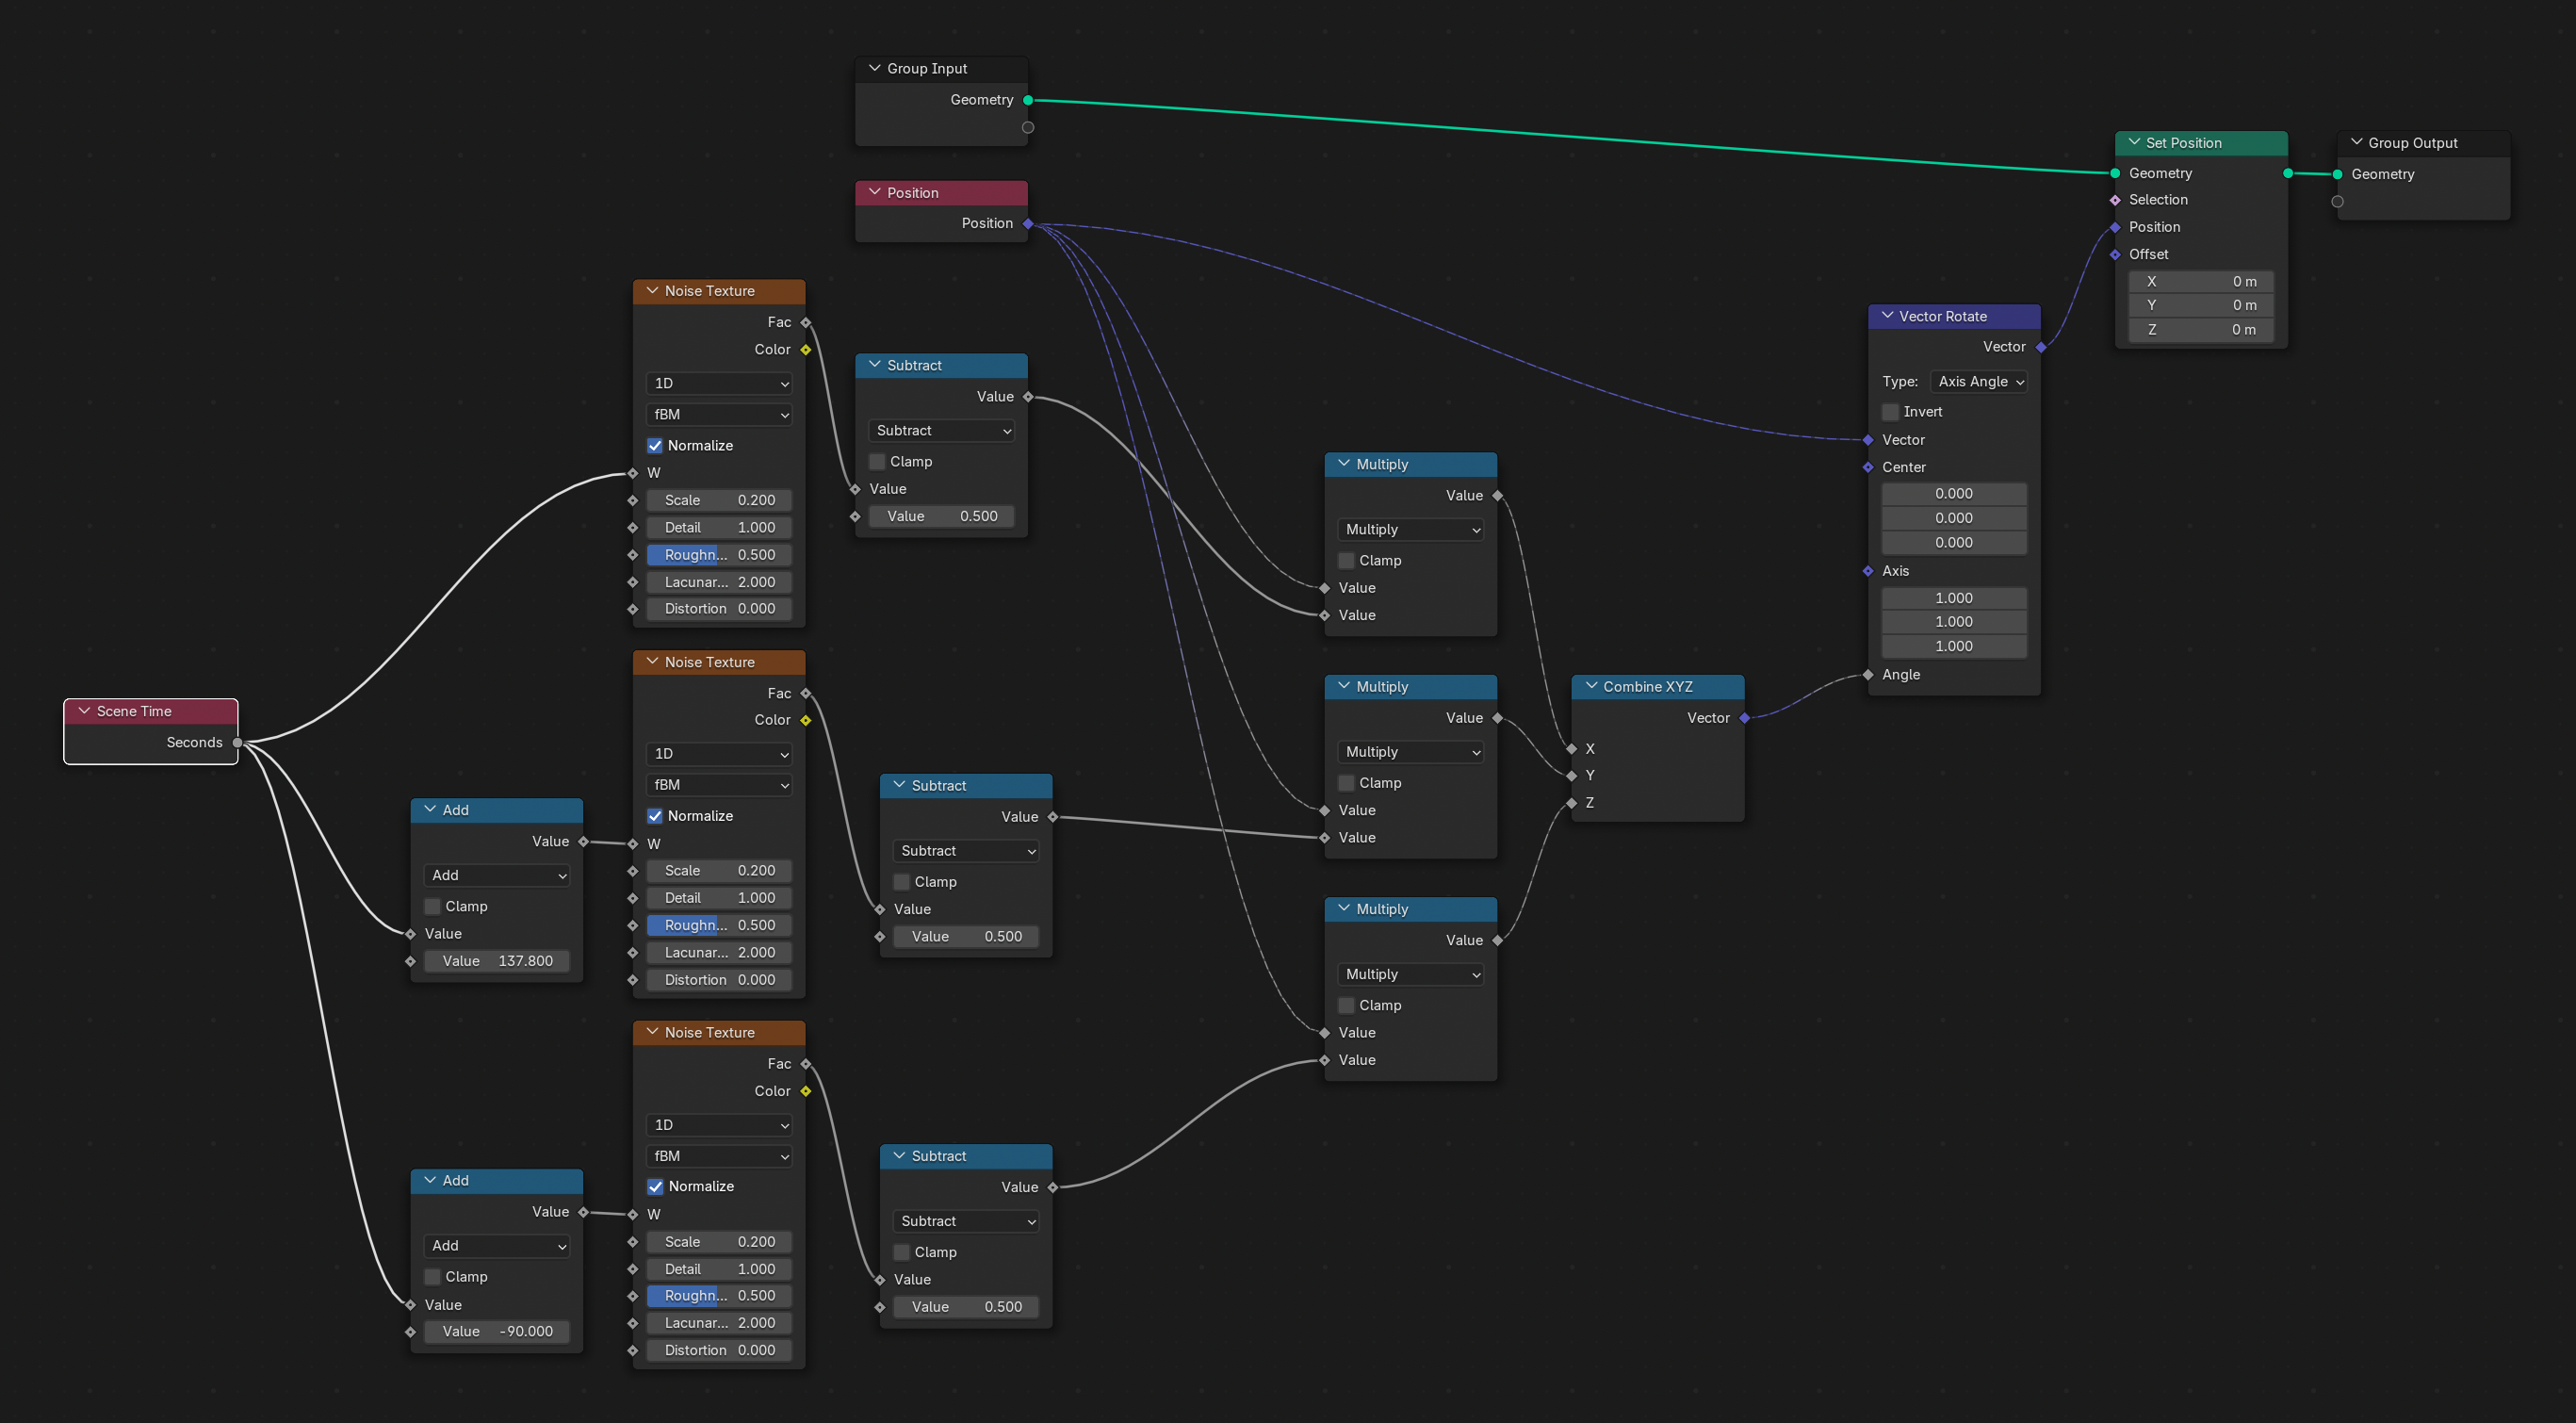
Task: Edit Offset X field in Set Position
Action: [x=2201, y=282]
